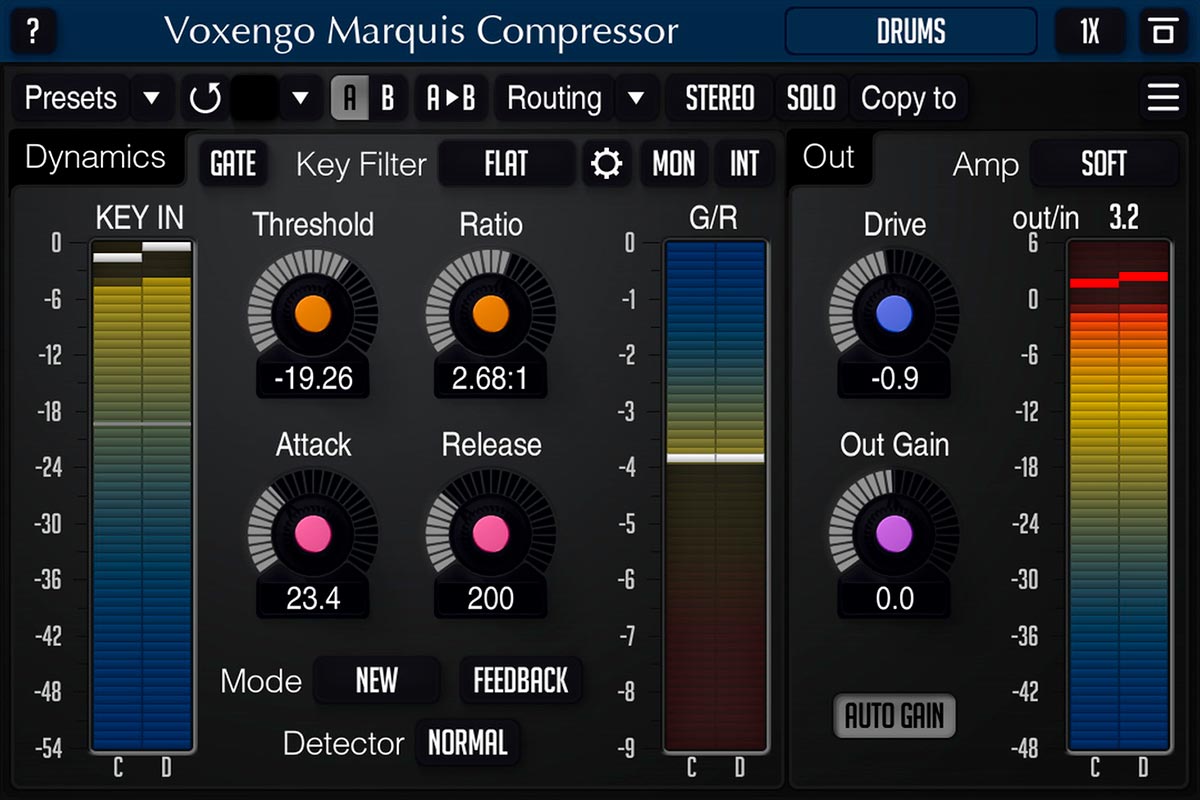Click the blue Drive knob
The width and height of the screenshot is (1200, 800).
tap(894, 314)
